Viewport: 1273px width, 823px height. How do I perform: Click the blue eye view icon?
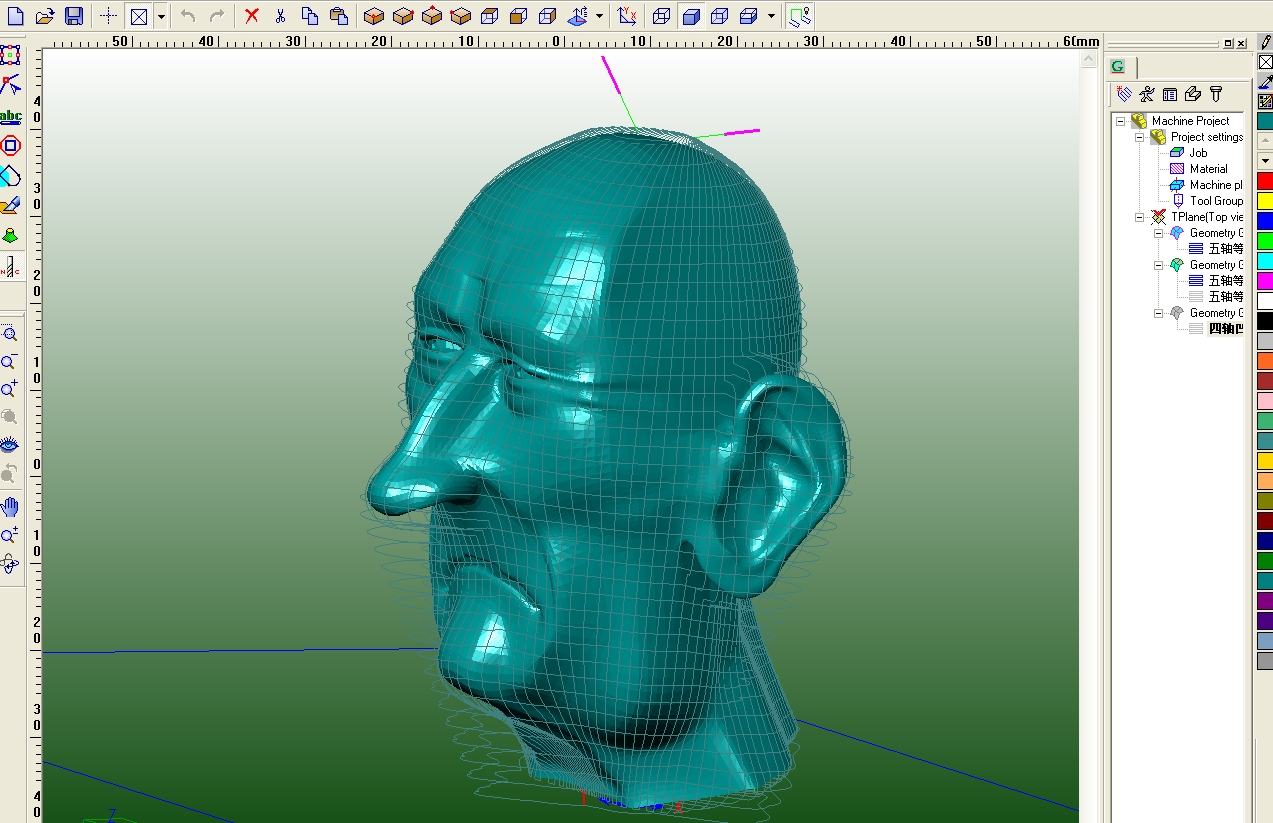coord(10,444)
